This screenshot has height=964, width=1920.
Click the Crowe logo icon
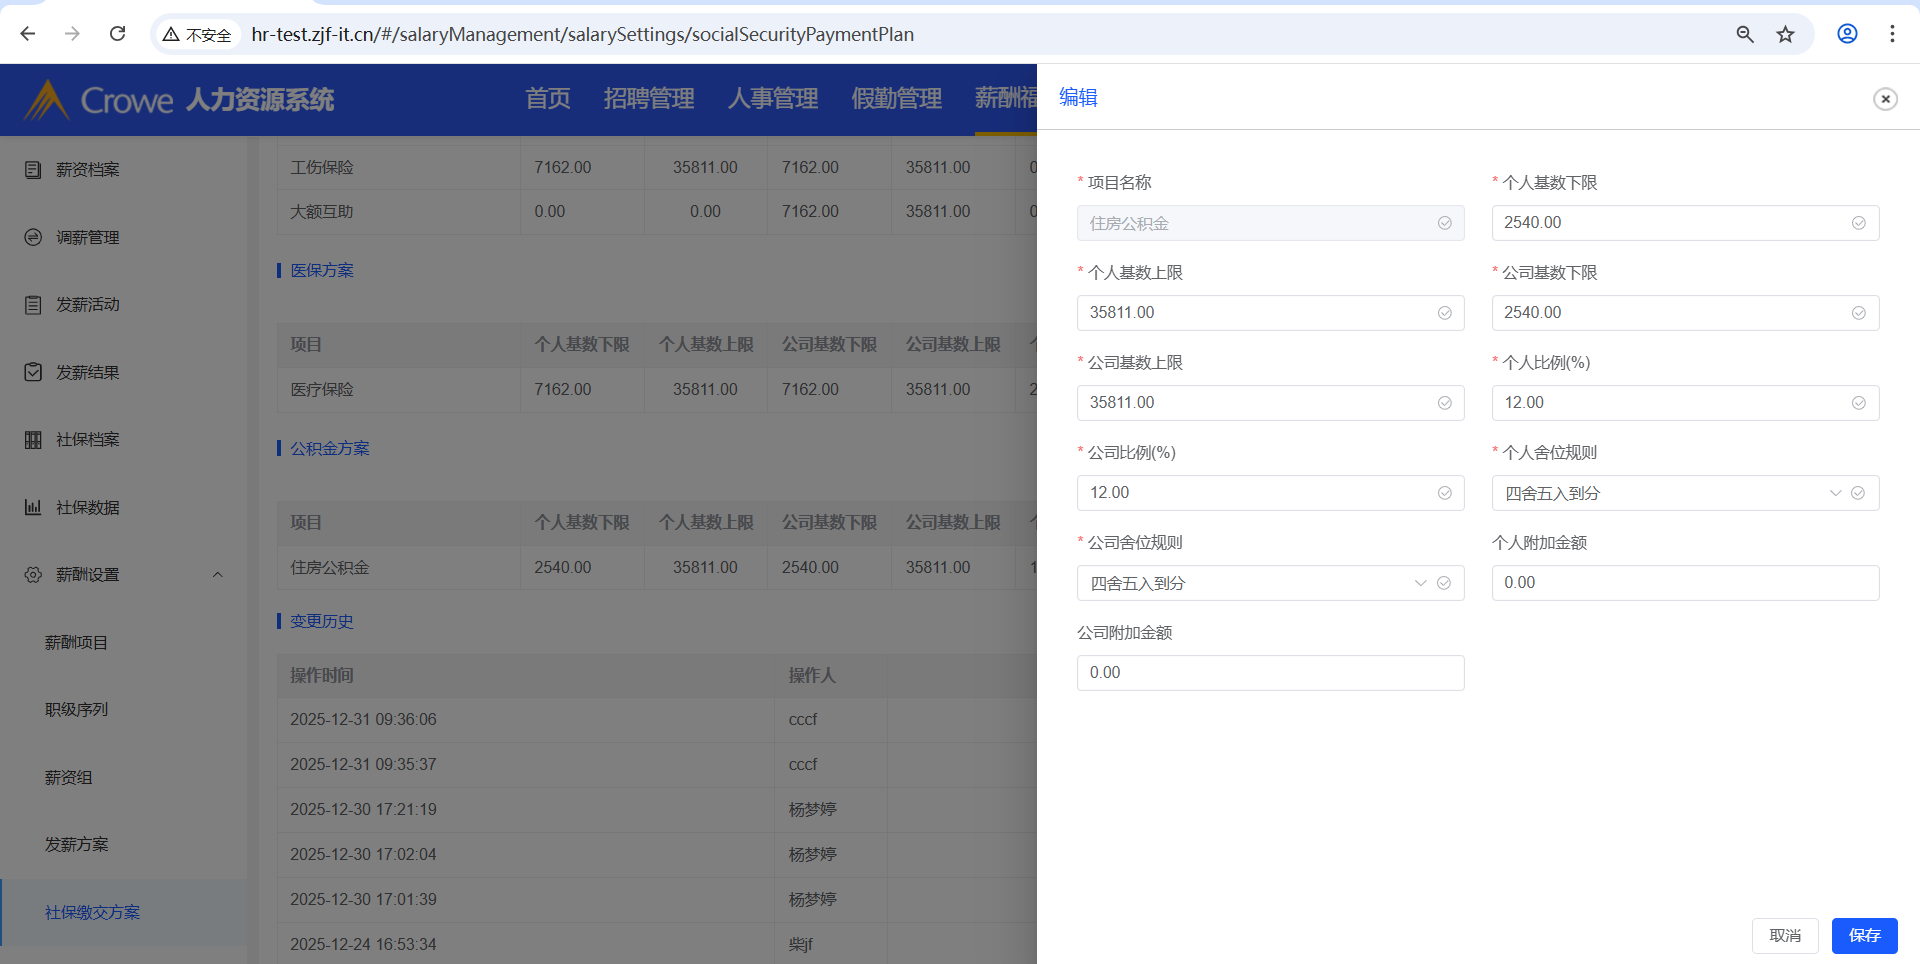pyautogui.click(x=46, y=100)
